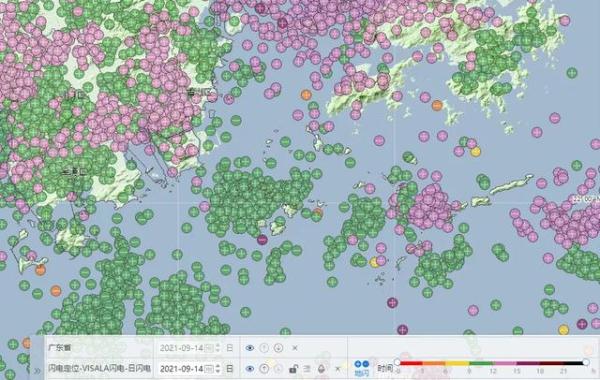Step the lightning layer date spinner

pos(218,369)
